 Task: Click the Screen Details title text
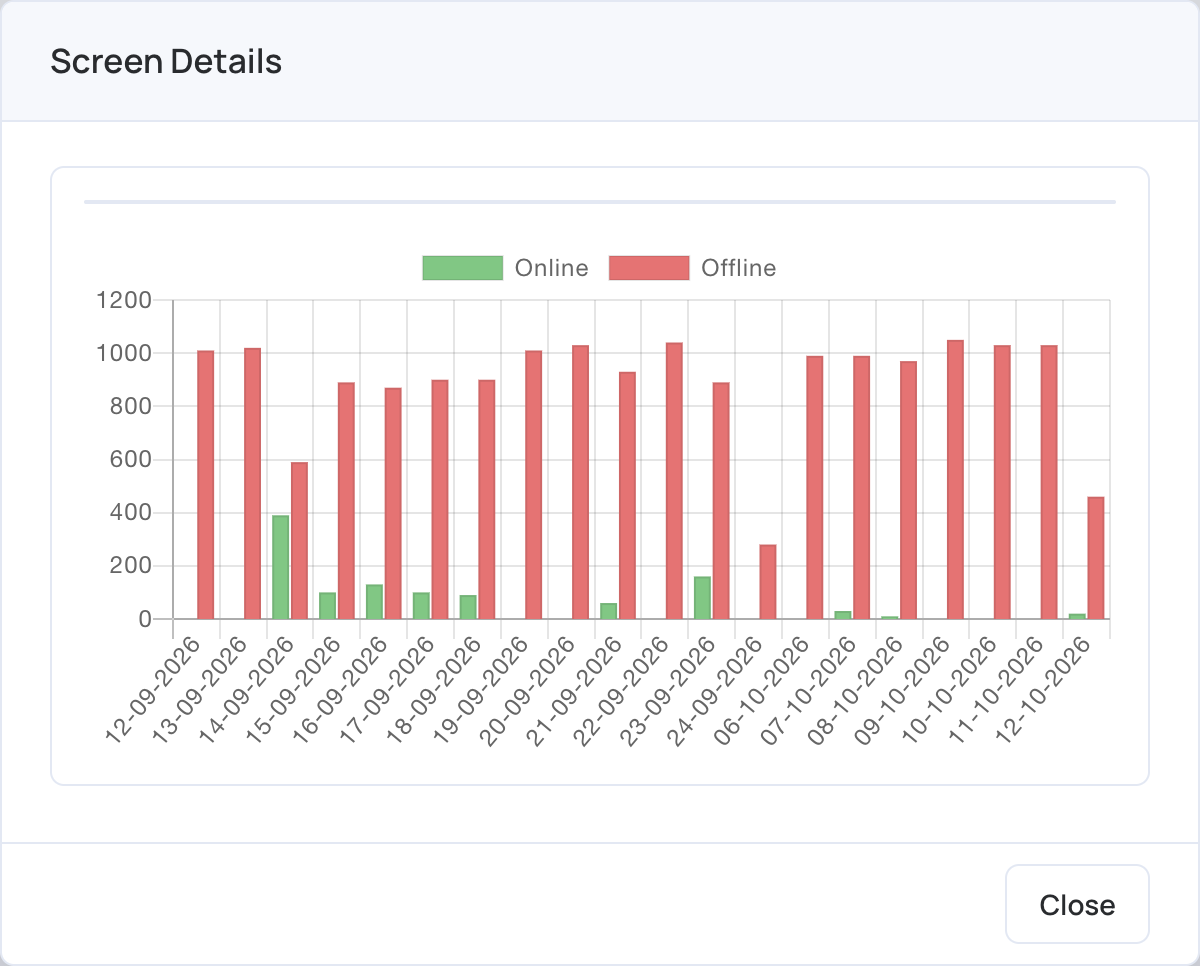[x=166, y=62]
